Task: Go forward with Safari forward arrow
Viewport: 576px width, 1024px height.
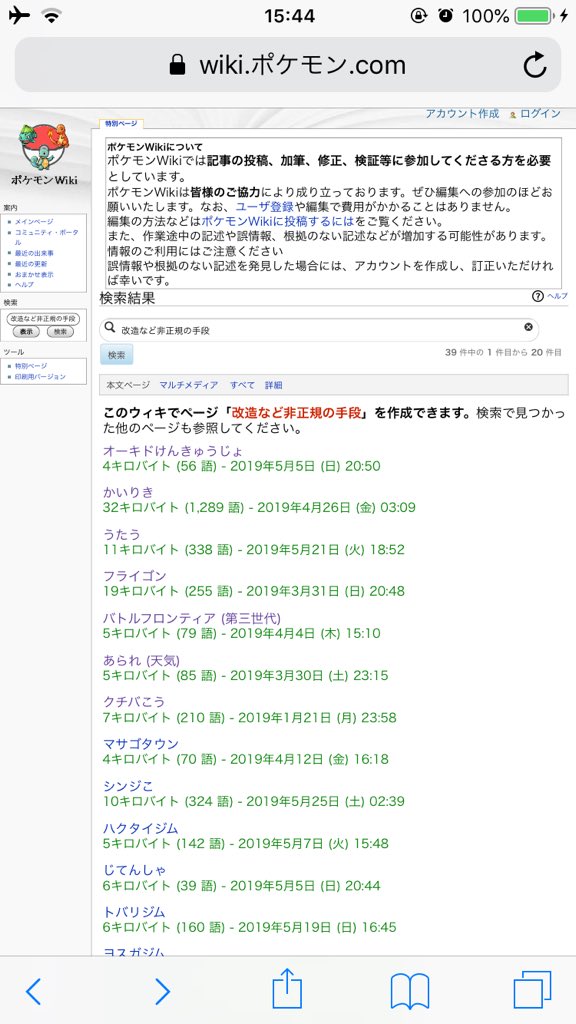Action: pyautogui.click(x=162, y=991)
